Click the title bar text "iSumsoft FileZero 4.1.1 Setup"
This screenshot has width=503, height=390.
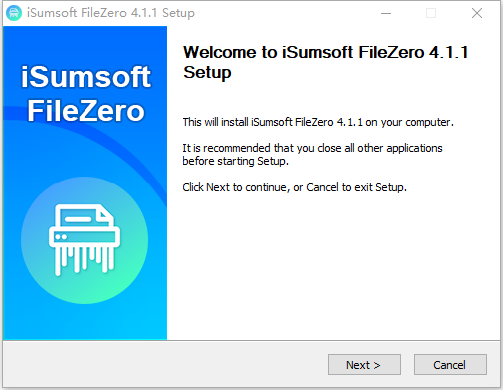[x=111, y=13]
